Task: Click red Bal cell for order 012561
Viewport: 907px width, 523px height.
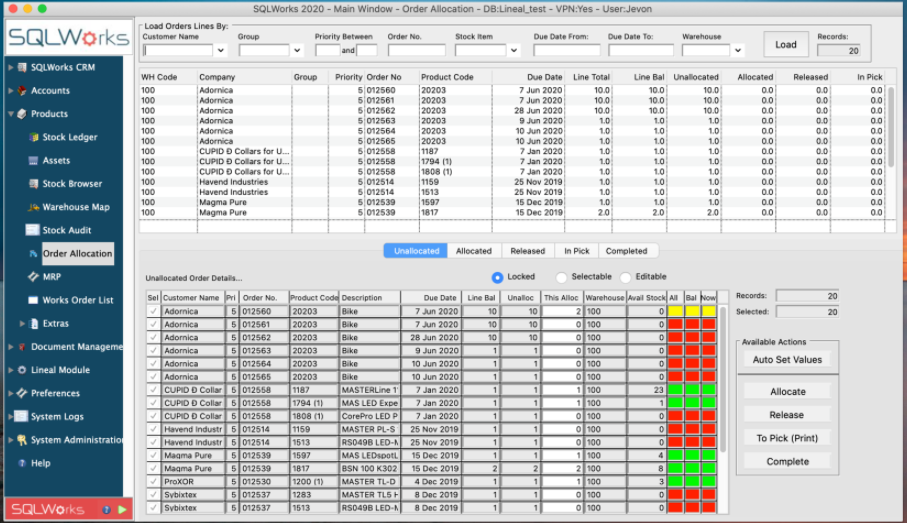Action: pyautogui.click(x=692, y=325)
